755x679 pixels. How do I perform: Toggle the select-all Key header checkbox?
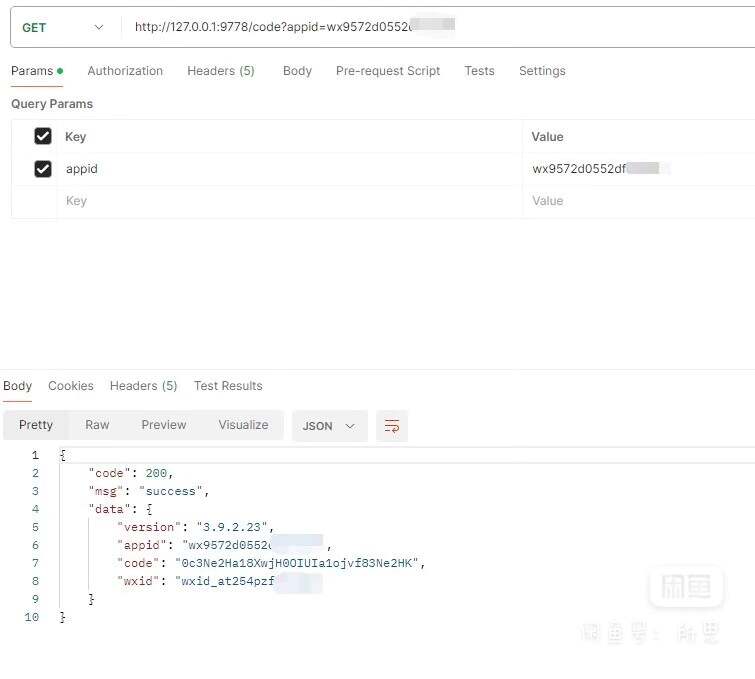pos(43,136)
